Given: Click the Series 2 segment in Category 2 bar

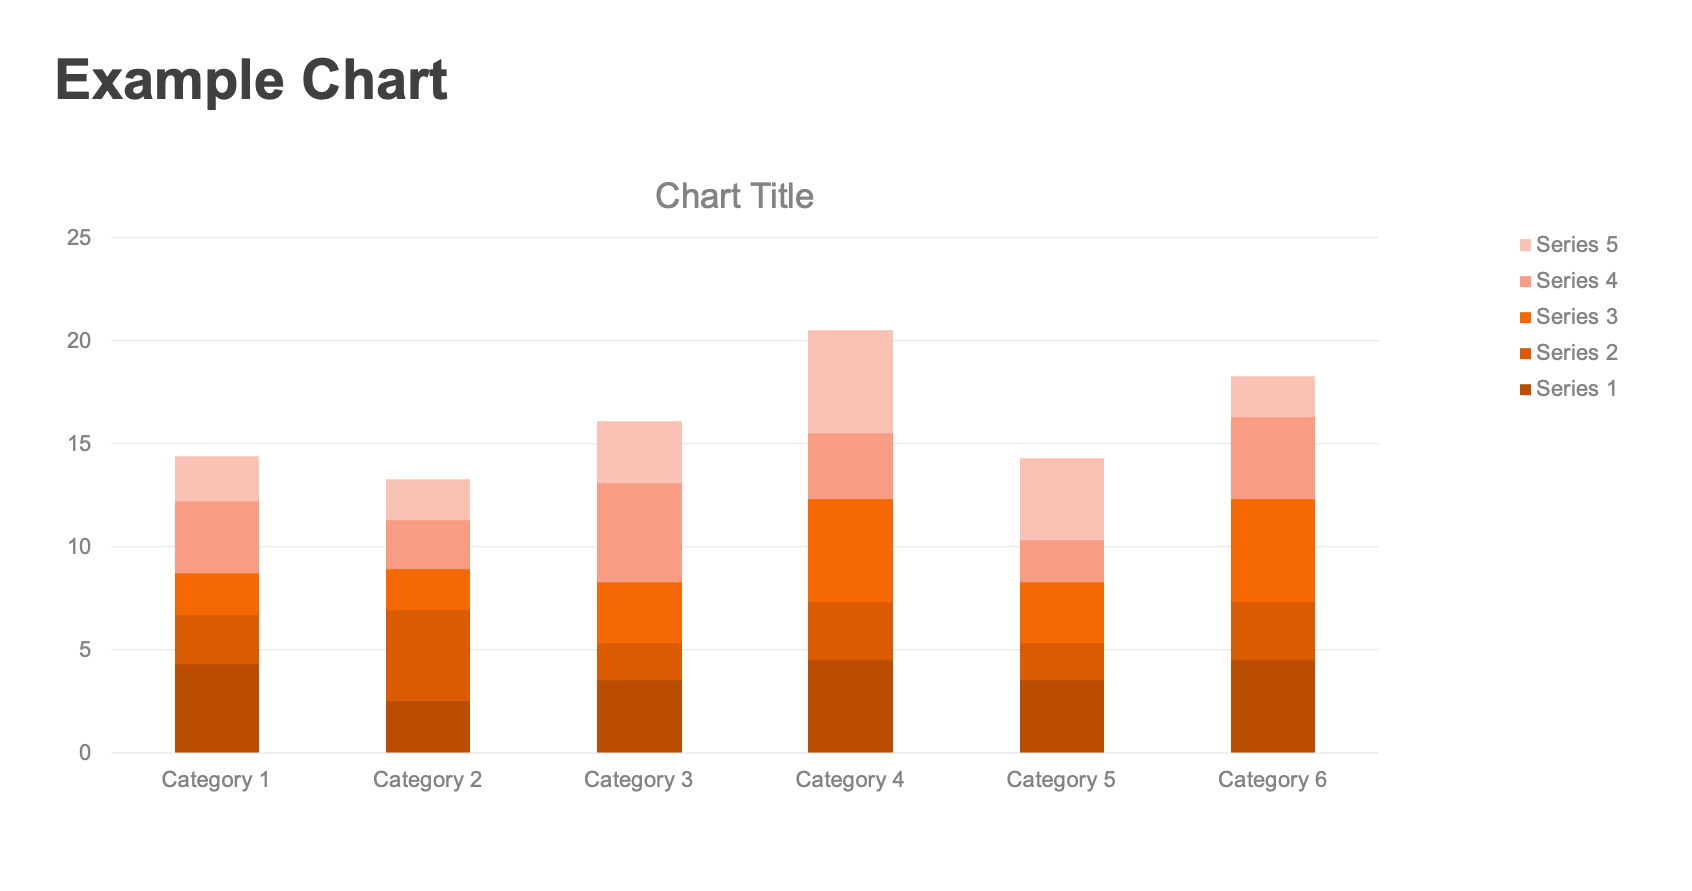Looking at the screenshot, I should 428,656.
